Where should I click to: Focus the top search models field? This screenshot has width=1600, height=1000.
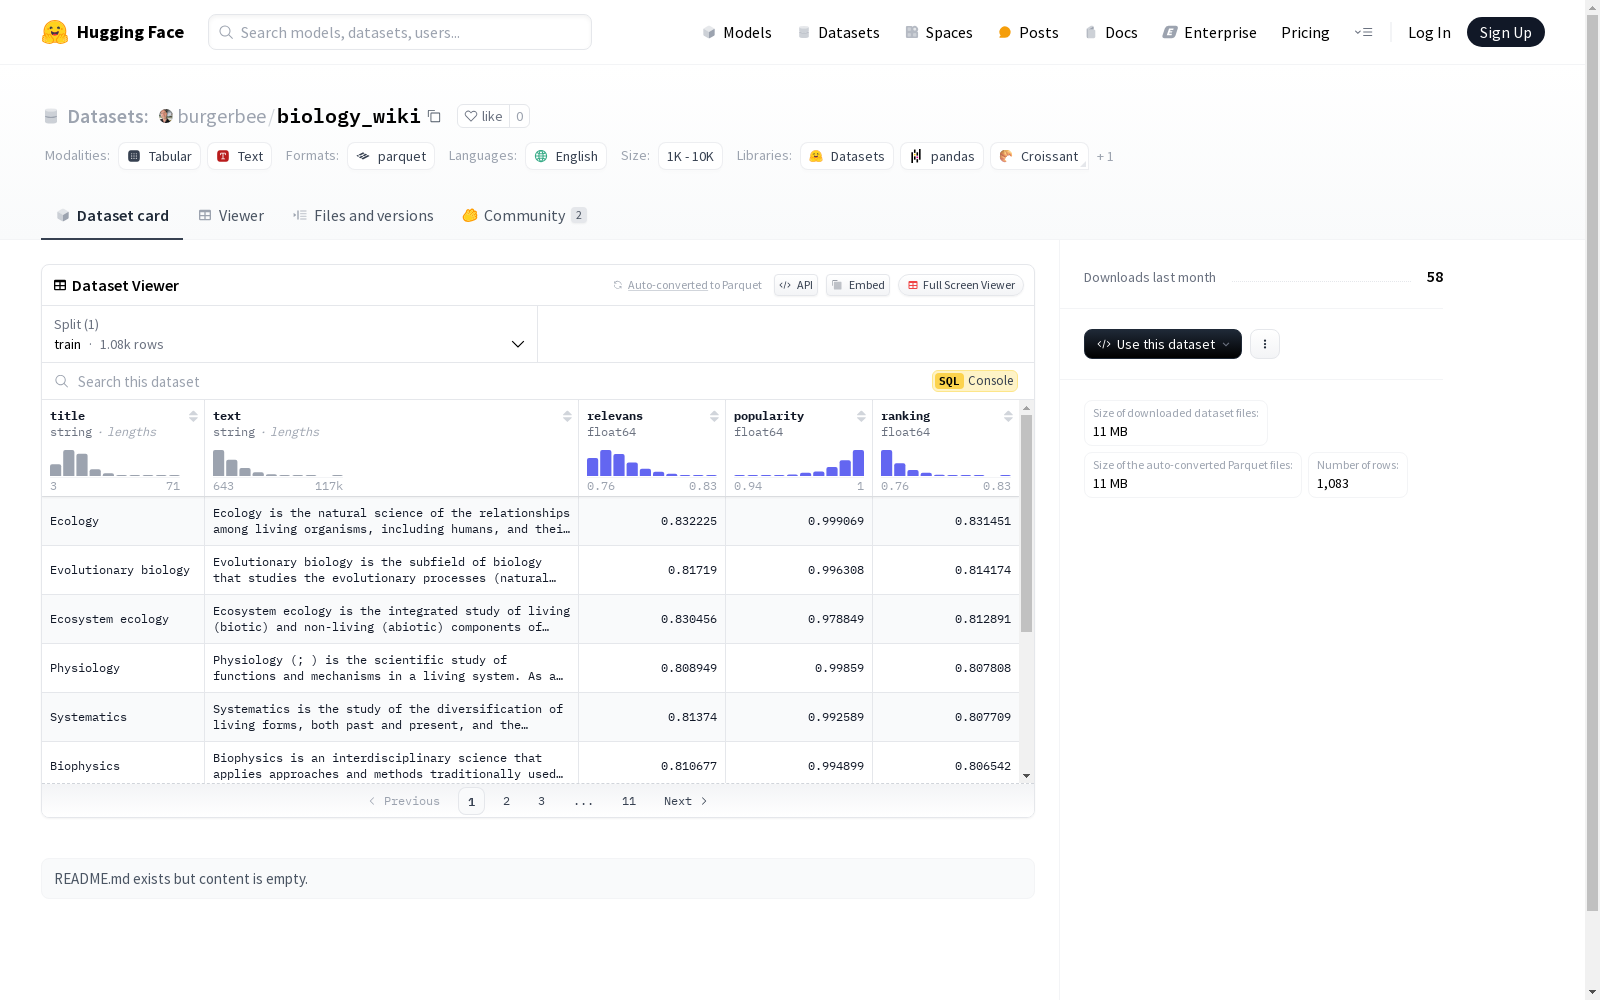click(x=400, y=32)
